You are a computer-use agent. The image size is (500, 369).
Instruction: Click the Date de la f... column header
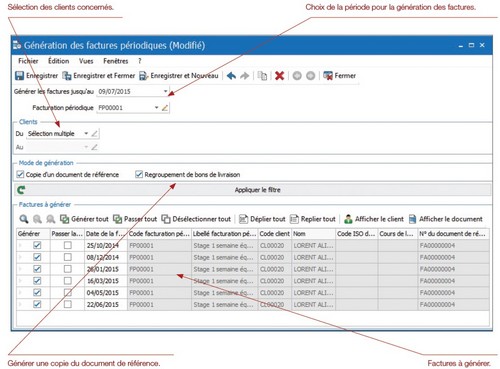[x=106, y=234]
